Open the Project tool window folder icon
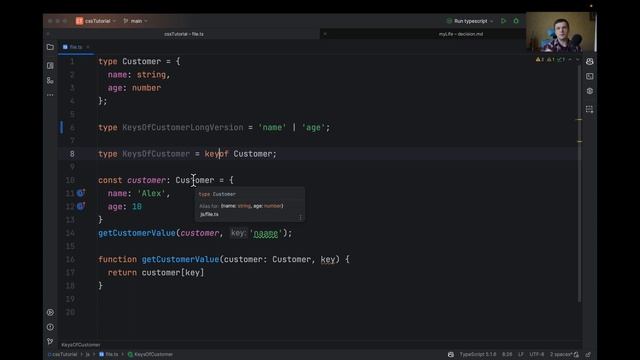The width and height of the screenshot is (640, 360). tap(50, 47)
